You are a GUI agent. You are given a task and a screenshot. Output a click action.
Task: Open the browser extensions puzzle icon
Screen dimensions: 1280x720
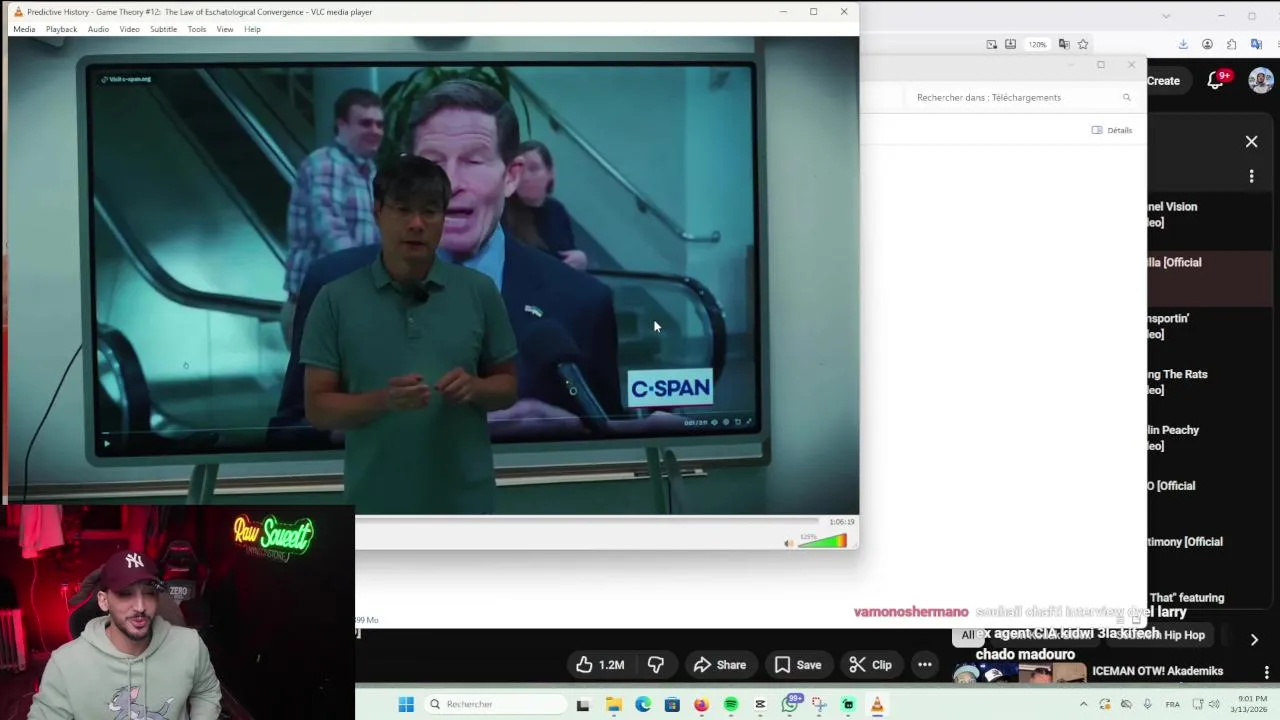1232,44
